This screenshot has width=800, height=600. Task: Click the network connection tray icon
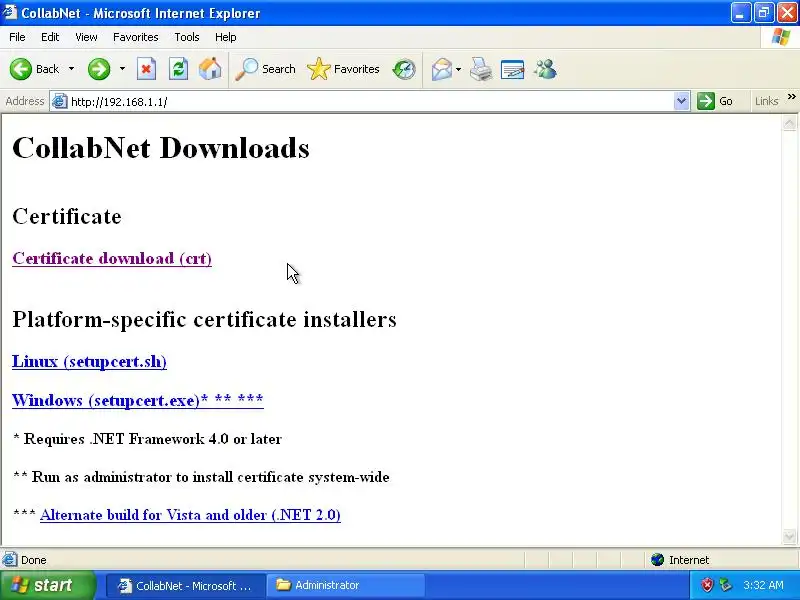click(x=725, y=585)
